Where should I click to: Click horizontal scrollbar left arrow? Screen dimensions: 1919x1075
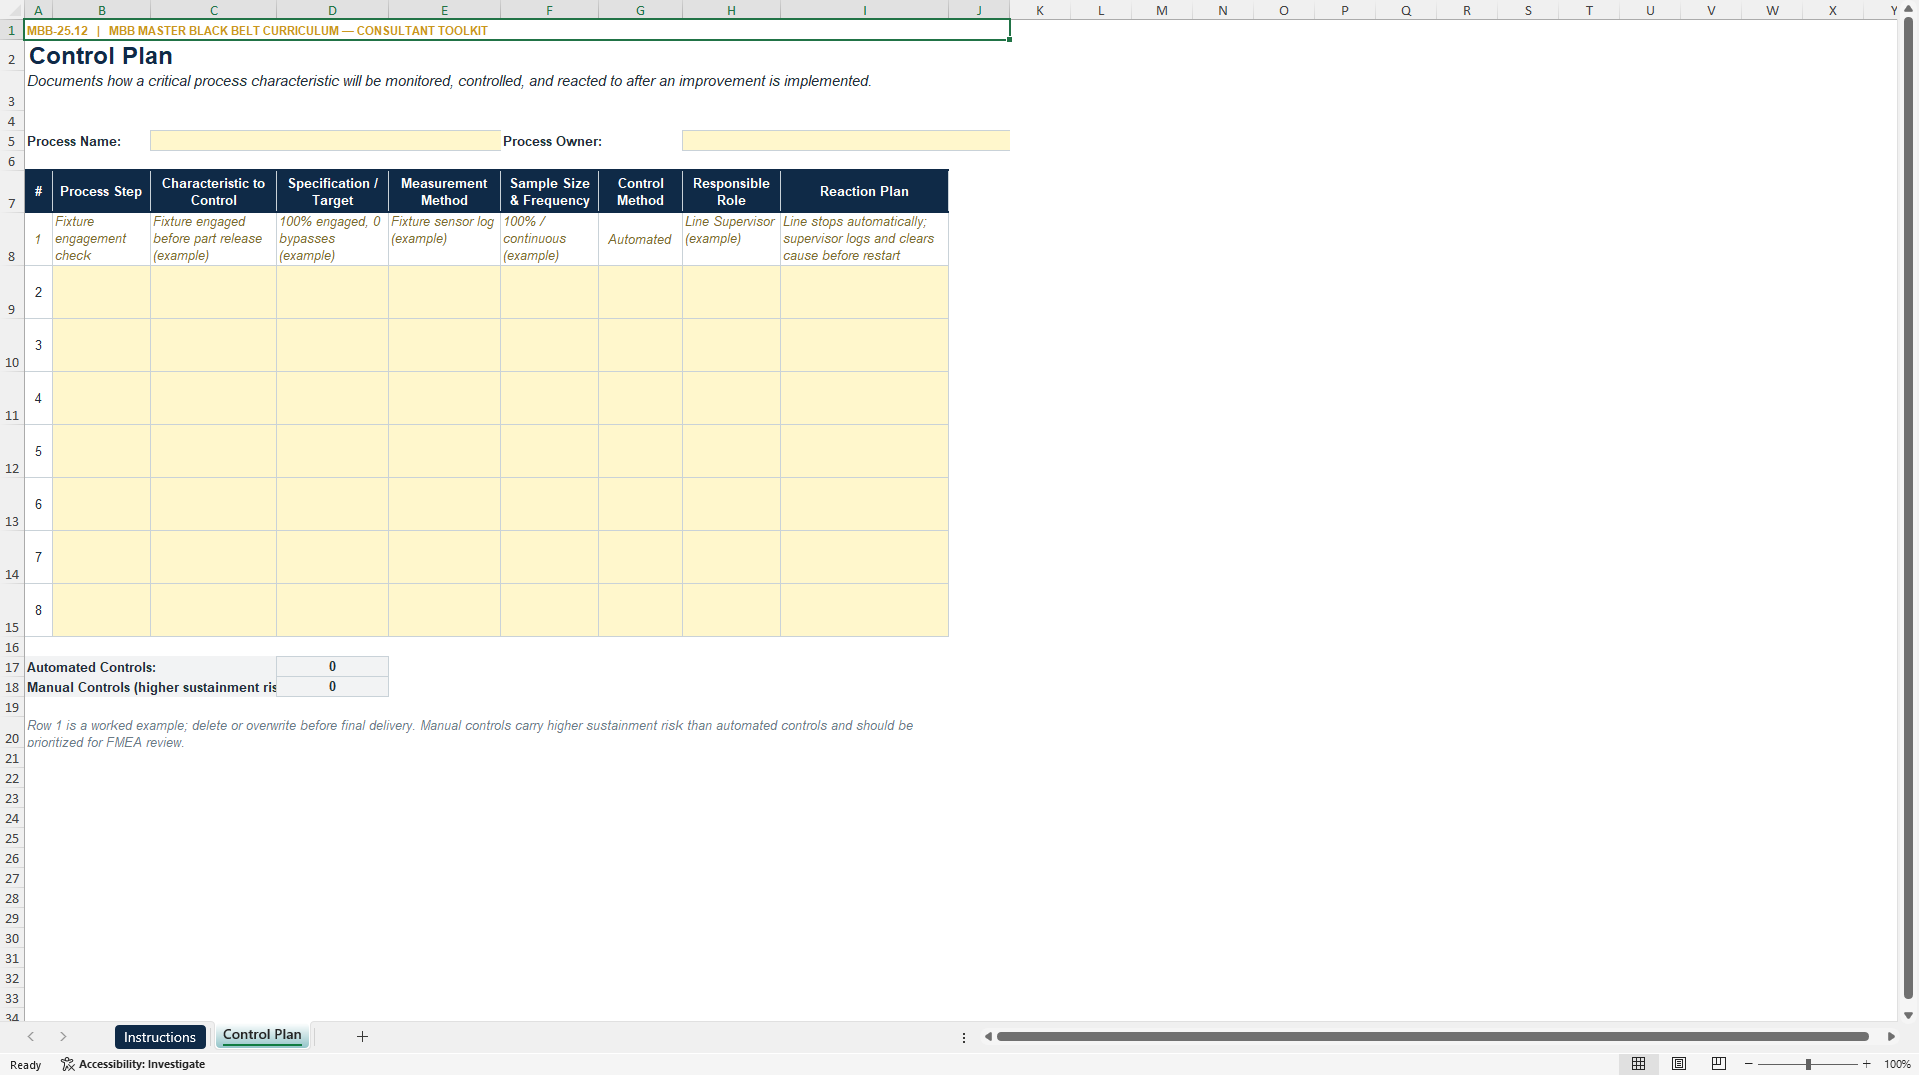tap(988, 1037)
